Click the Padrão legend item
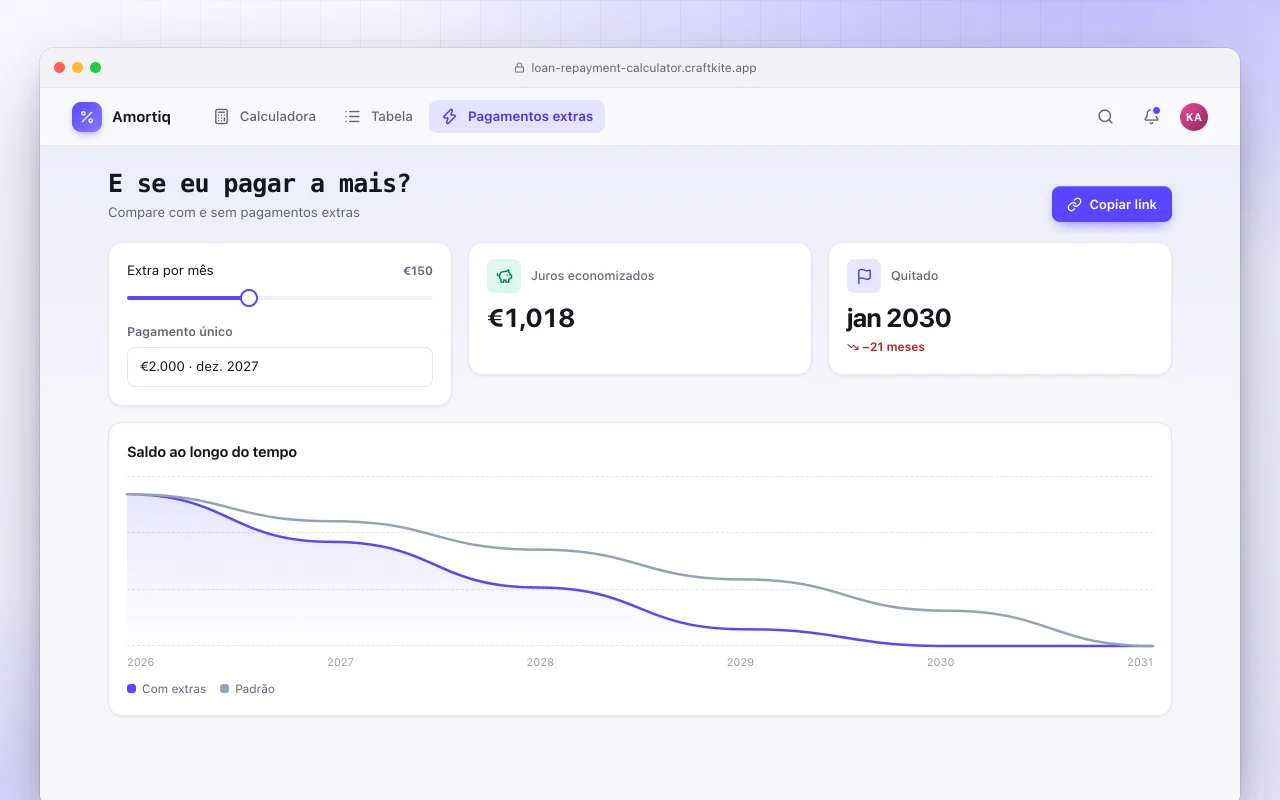 pos(247,689)
